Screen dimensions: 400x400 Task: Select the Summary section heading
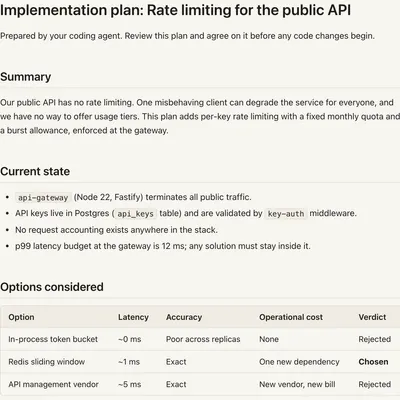(26, 77)
